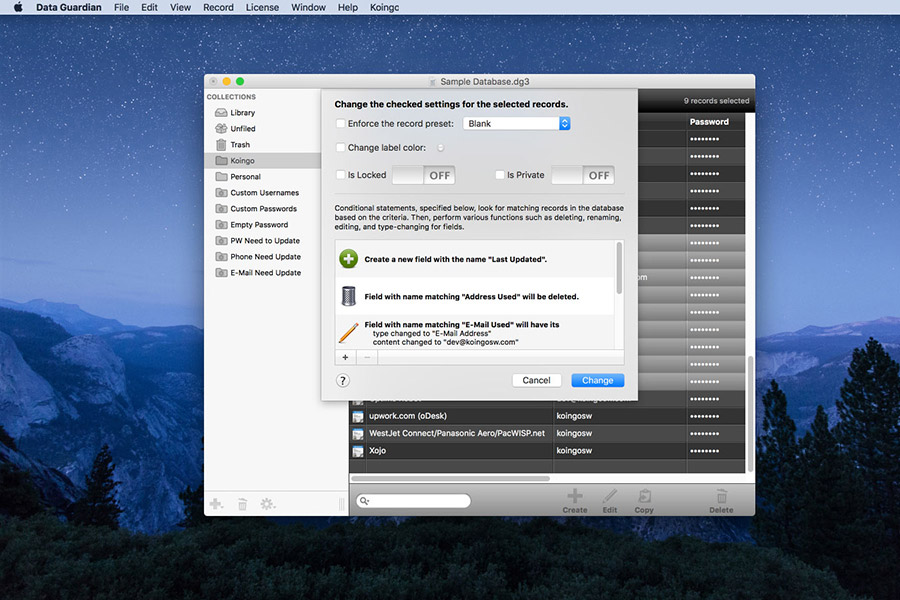Open the Library collection icon
Image resolution: width=900 pixels, height=600 pixels.
(222, 112)
